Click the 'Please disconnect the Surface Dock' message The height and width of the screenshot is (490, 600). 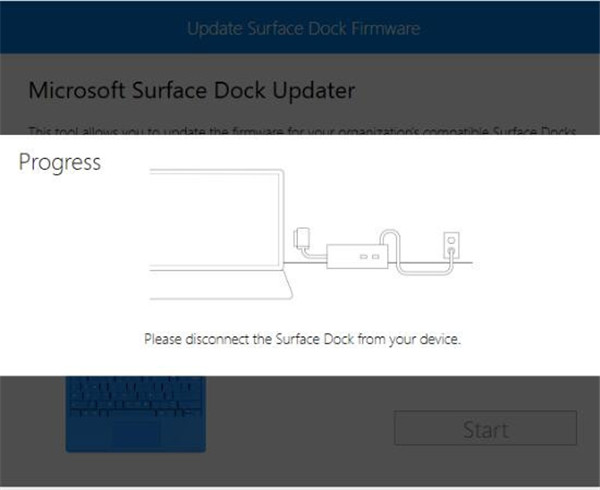pos(302,339)
